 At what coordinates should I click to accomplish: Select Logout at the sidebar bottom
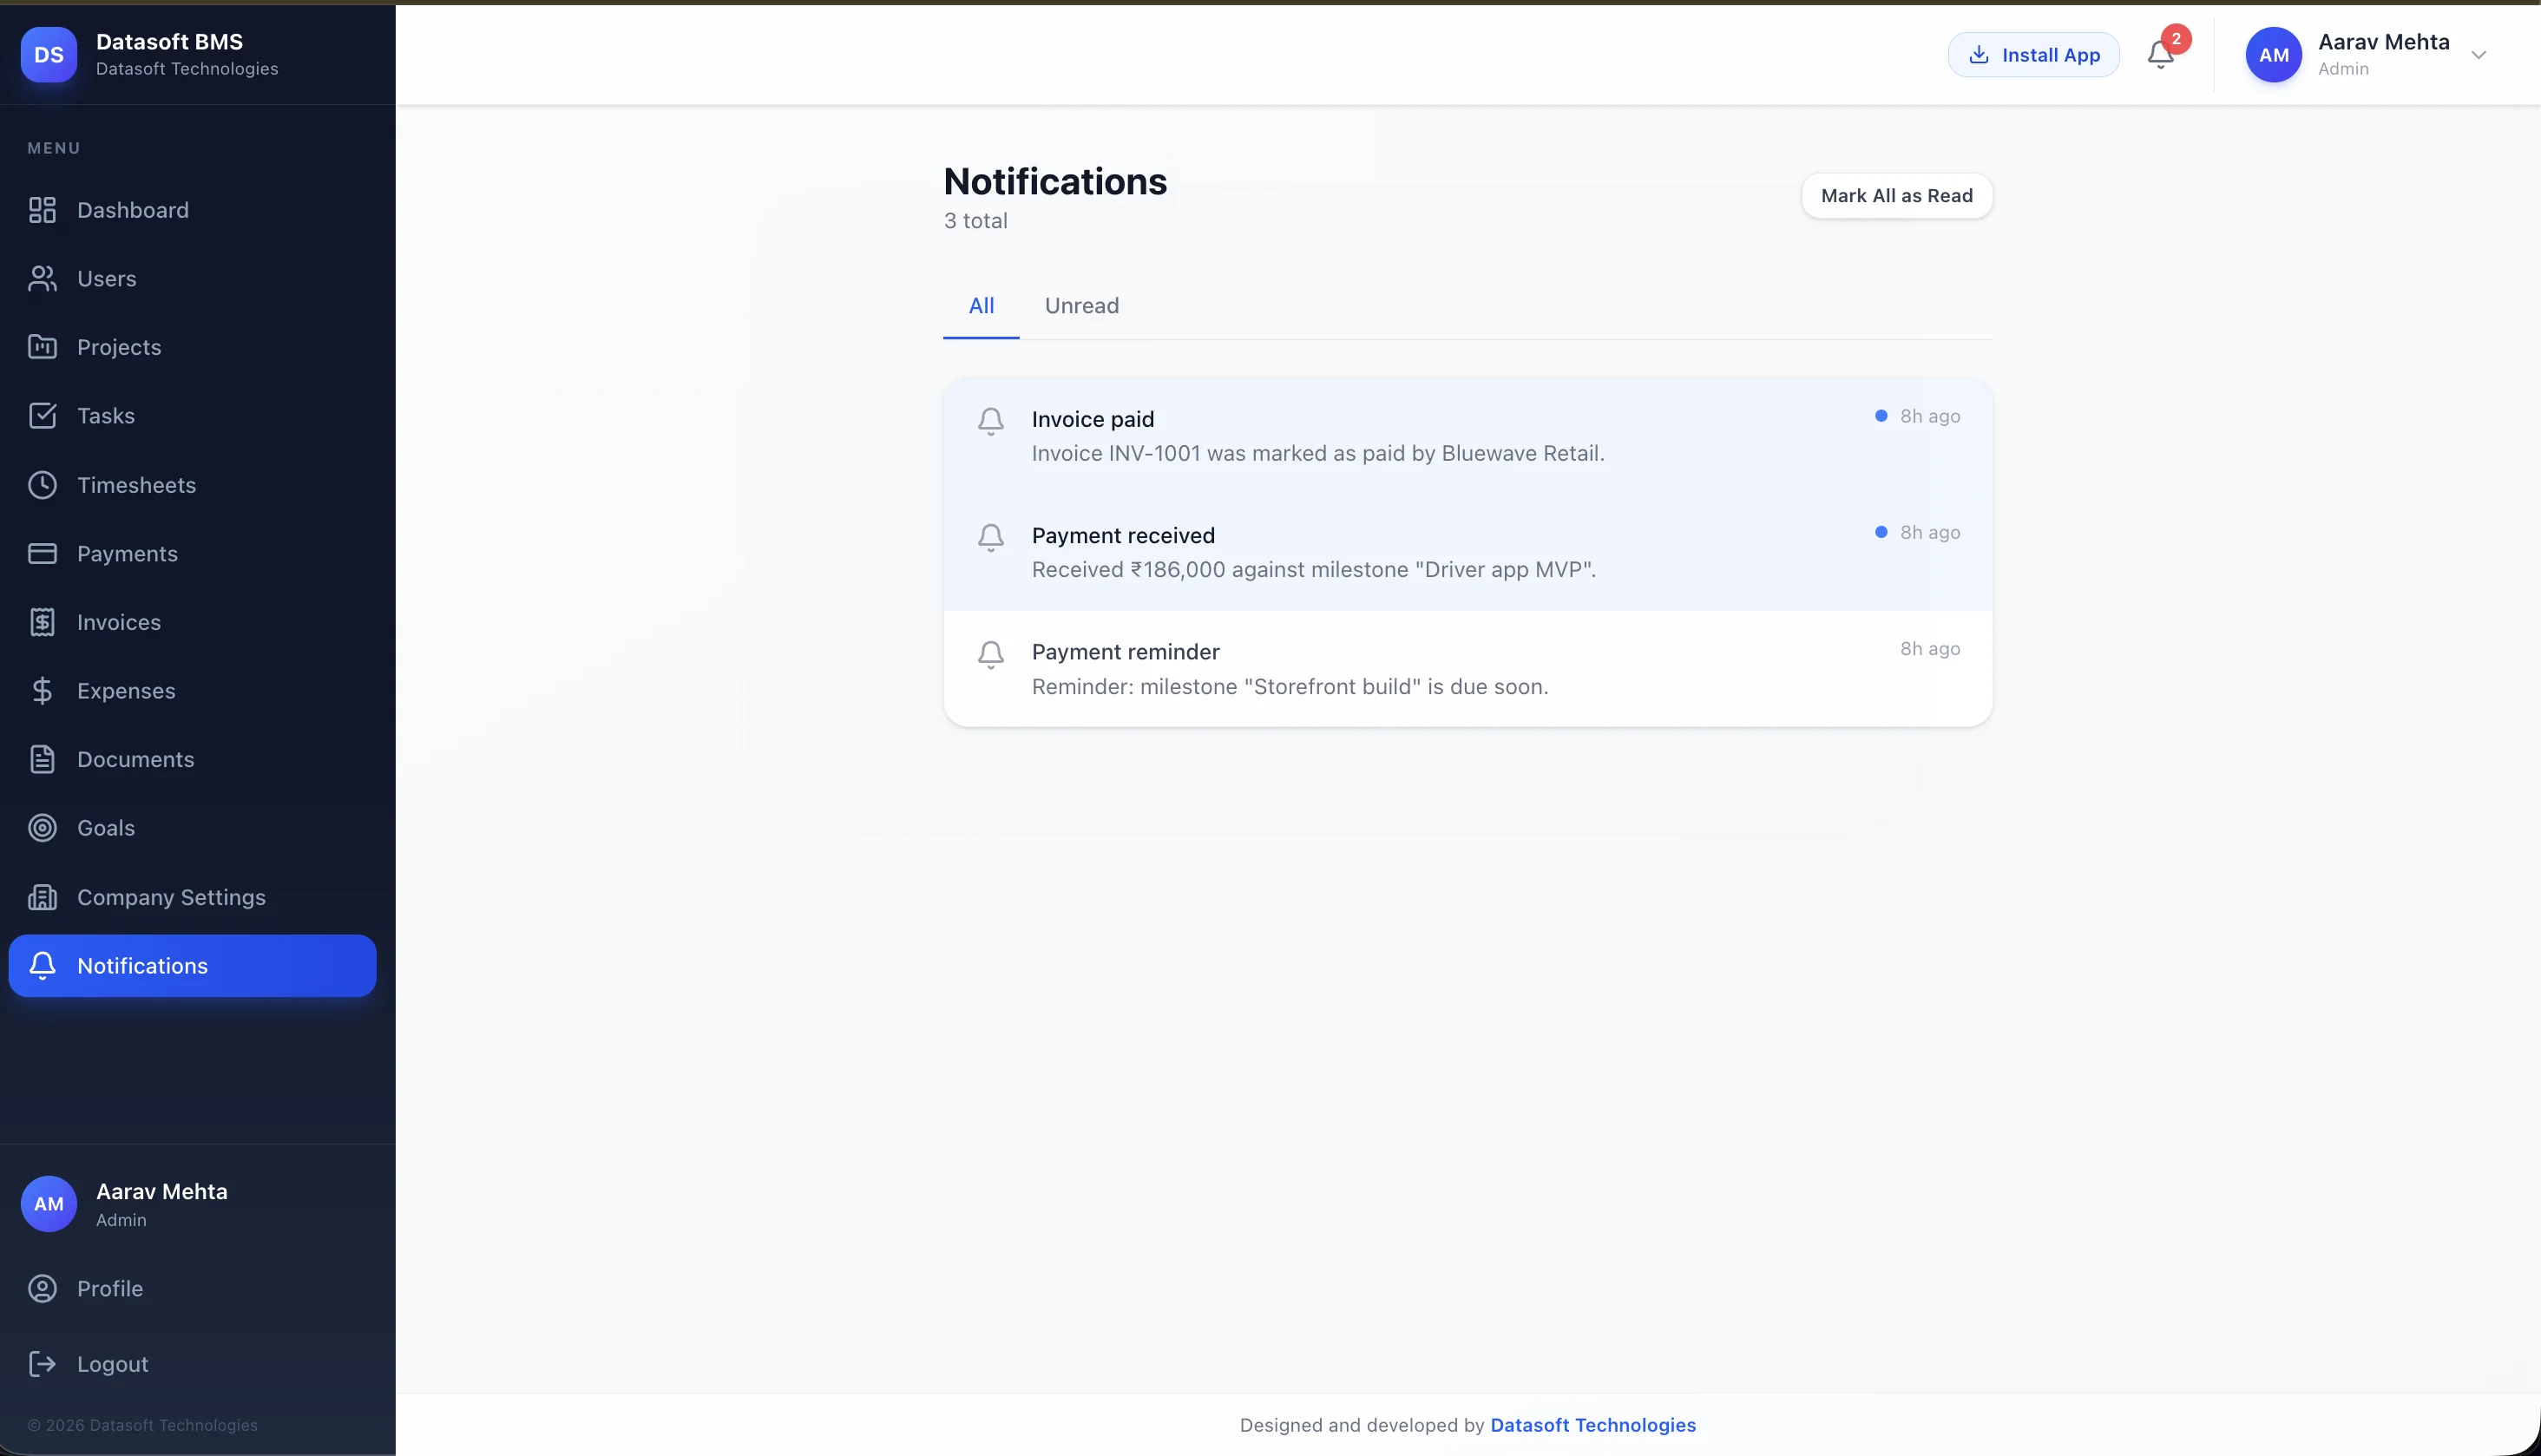click(112, 1363)
